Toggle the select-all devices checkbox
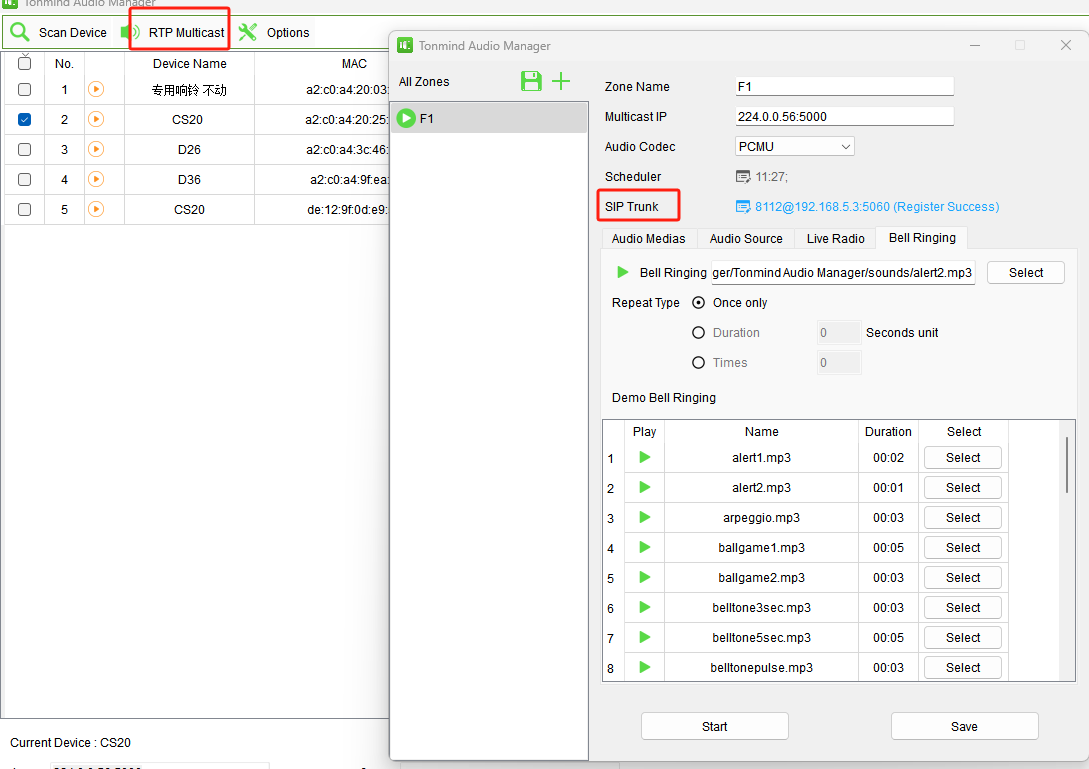 pyautogui.click(x=24, y=63)
